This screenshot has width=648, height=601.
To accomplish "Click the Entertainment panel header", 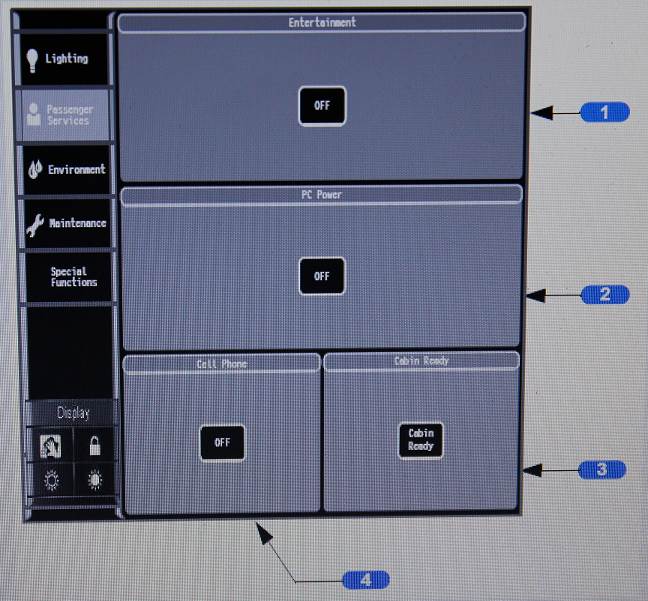I will tap(322, 22).
